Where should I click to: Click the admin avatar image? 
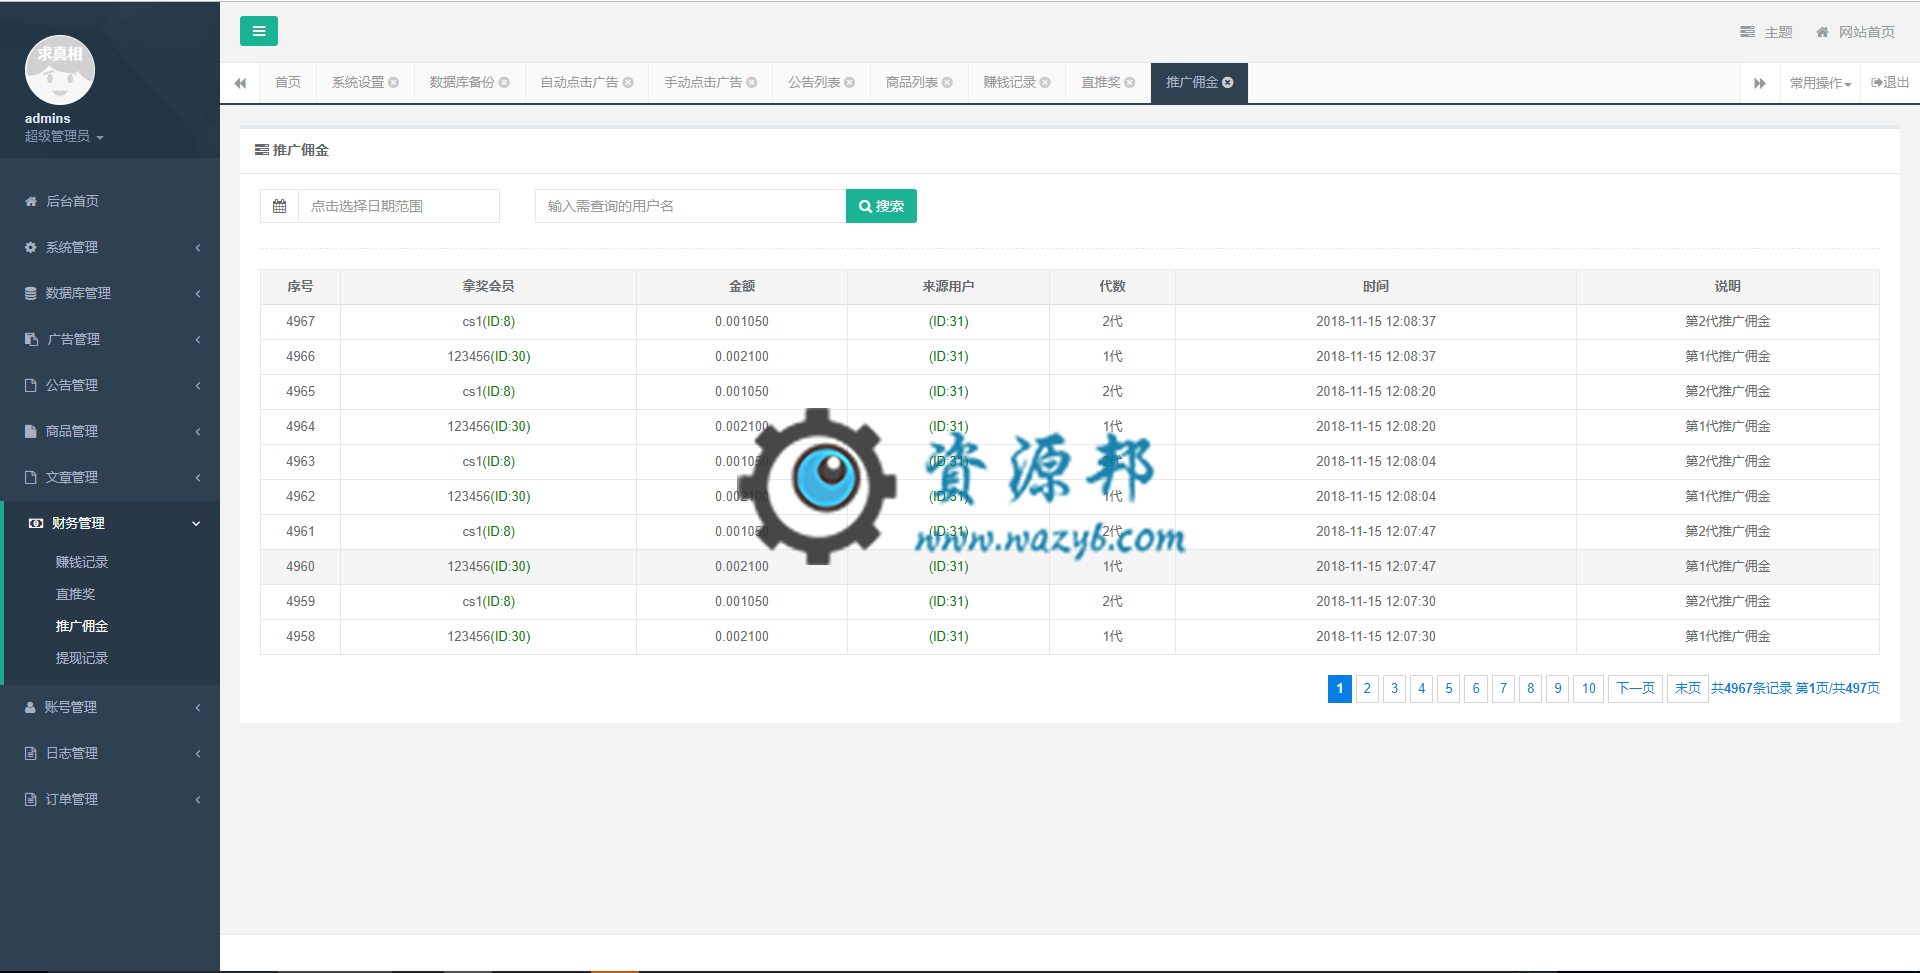click(x=60, y=70)
